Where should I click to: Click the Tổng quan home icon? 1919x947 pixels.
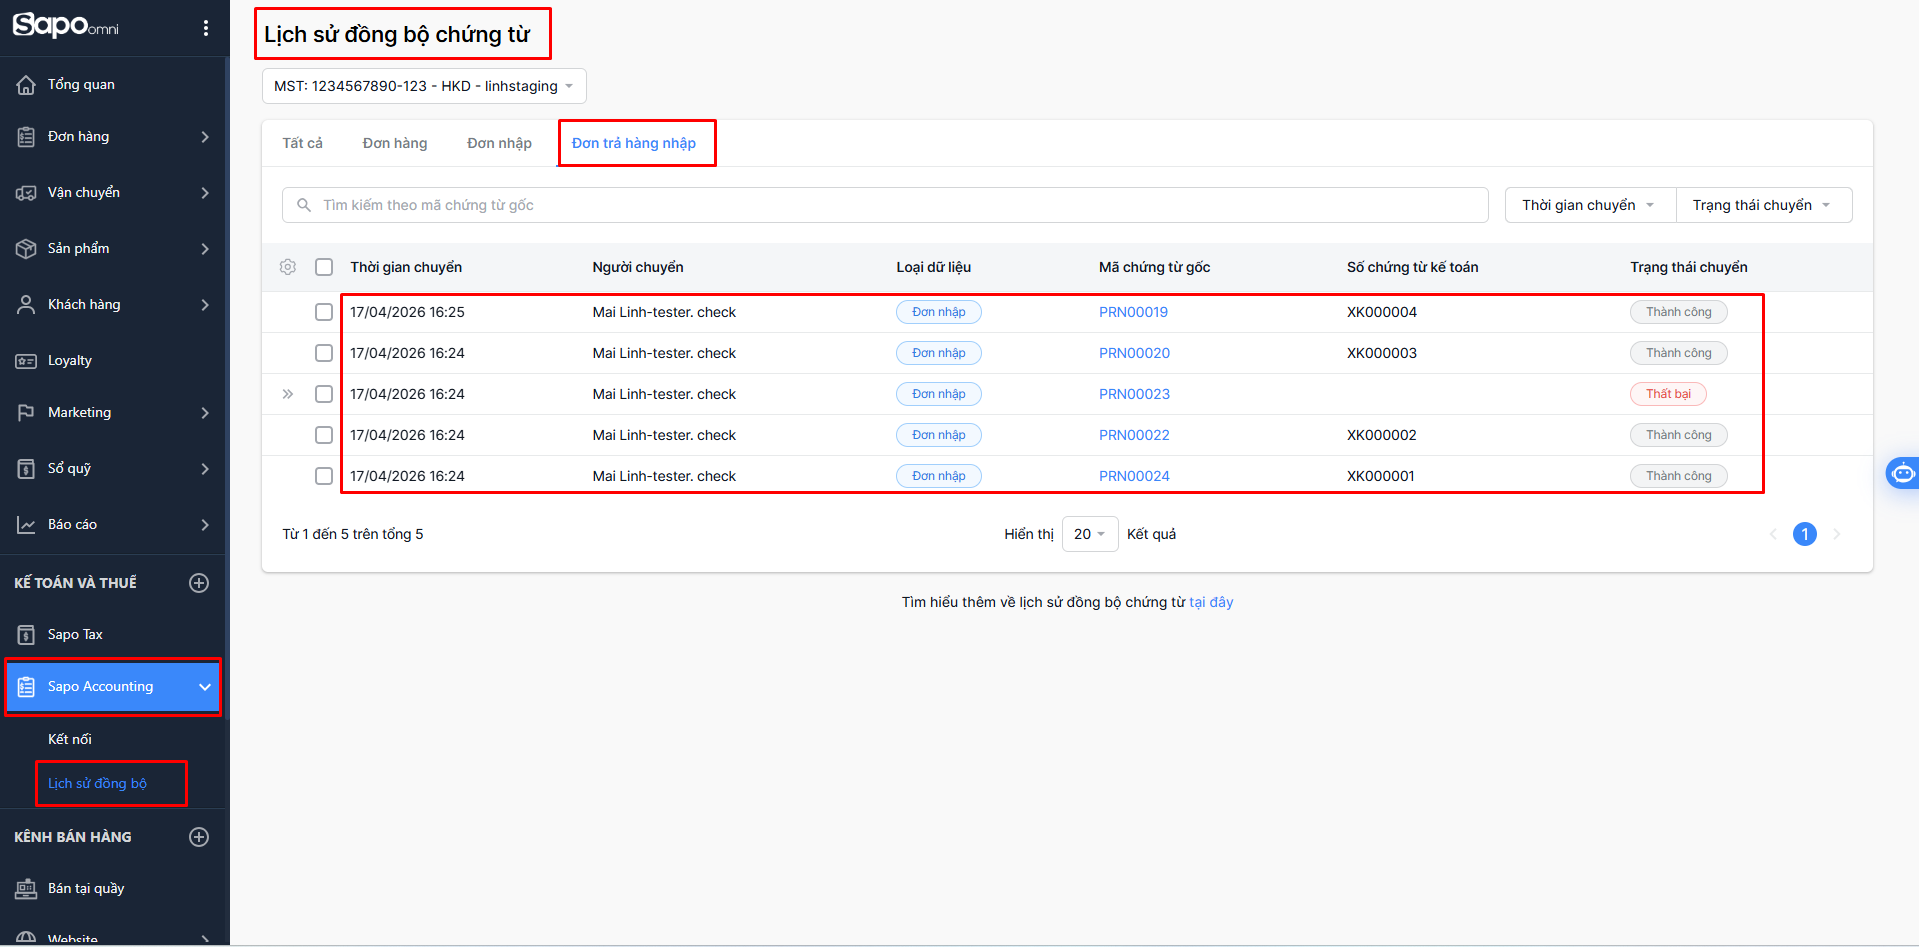(26, 85)
